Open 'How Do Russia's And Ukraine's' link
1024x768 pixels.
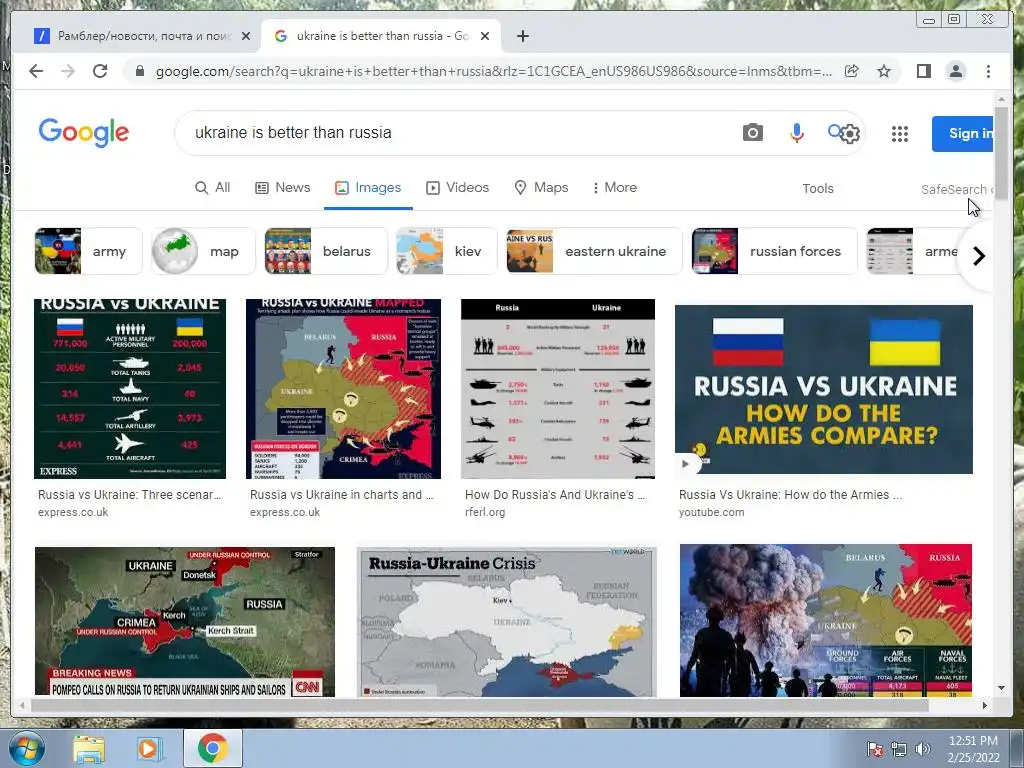555,495
